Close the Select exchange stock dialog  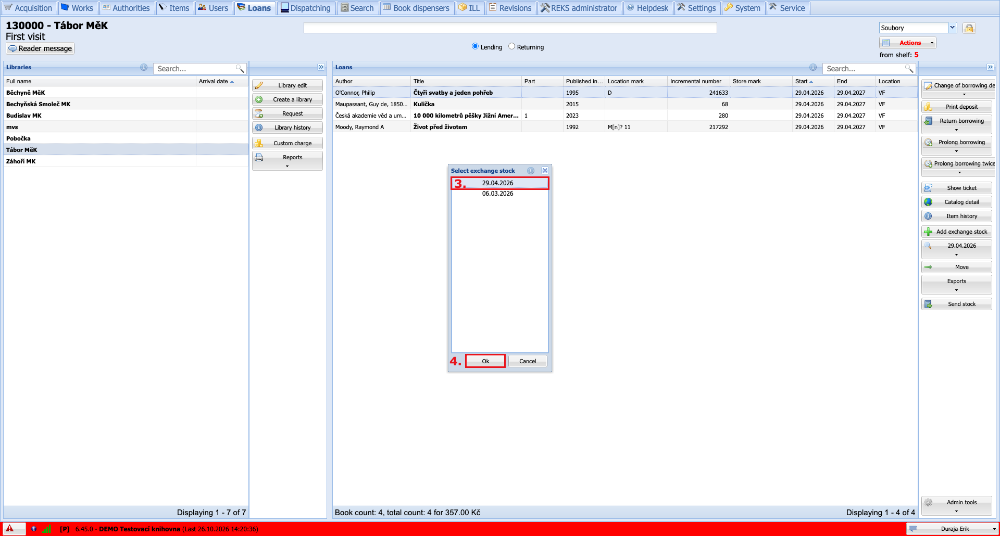pos(545,170)
